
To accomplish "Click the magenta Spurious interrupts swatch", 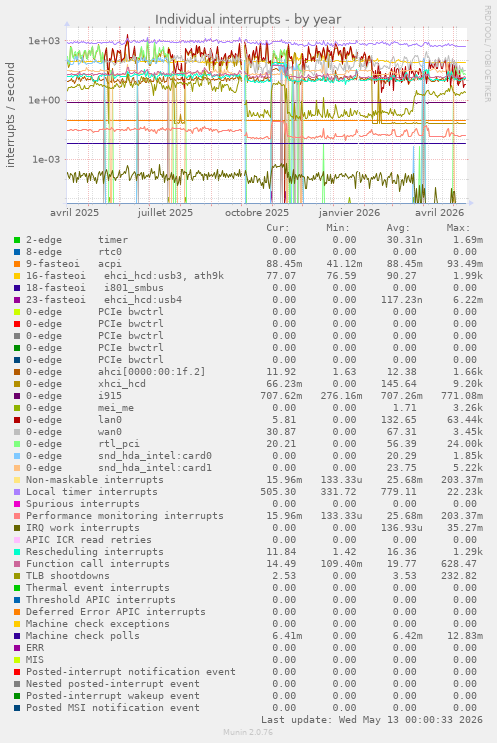I will tap(17, 504).
